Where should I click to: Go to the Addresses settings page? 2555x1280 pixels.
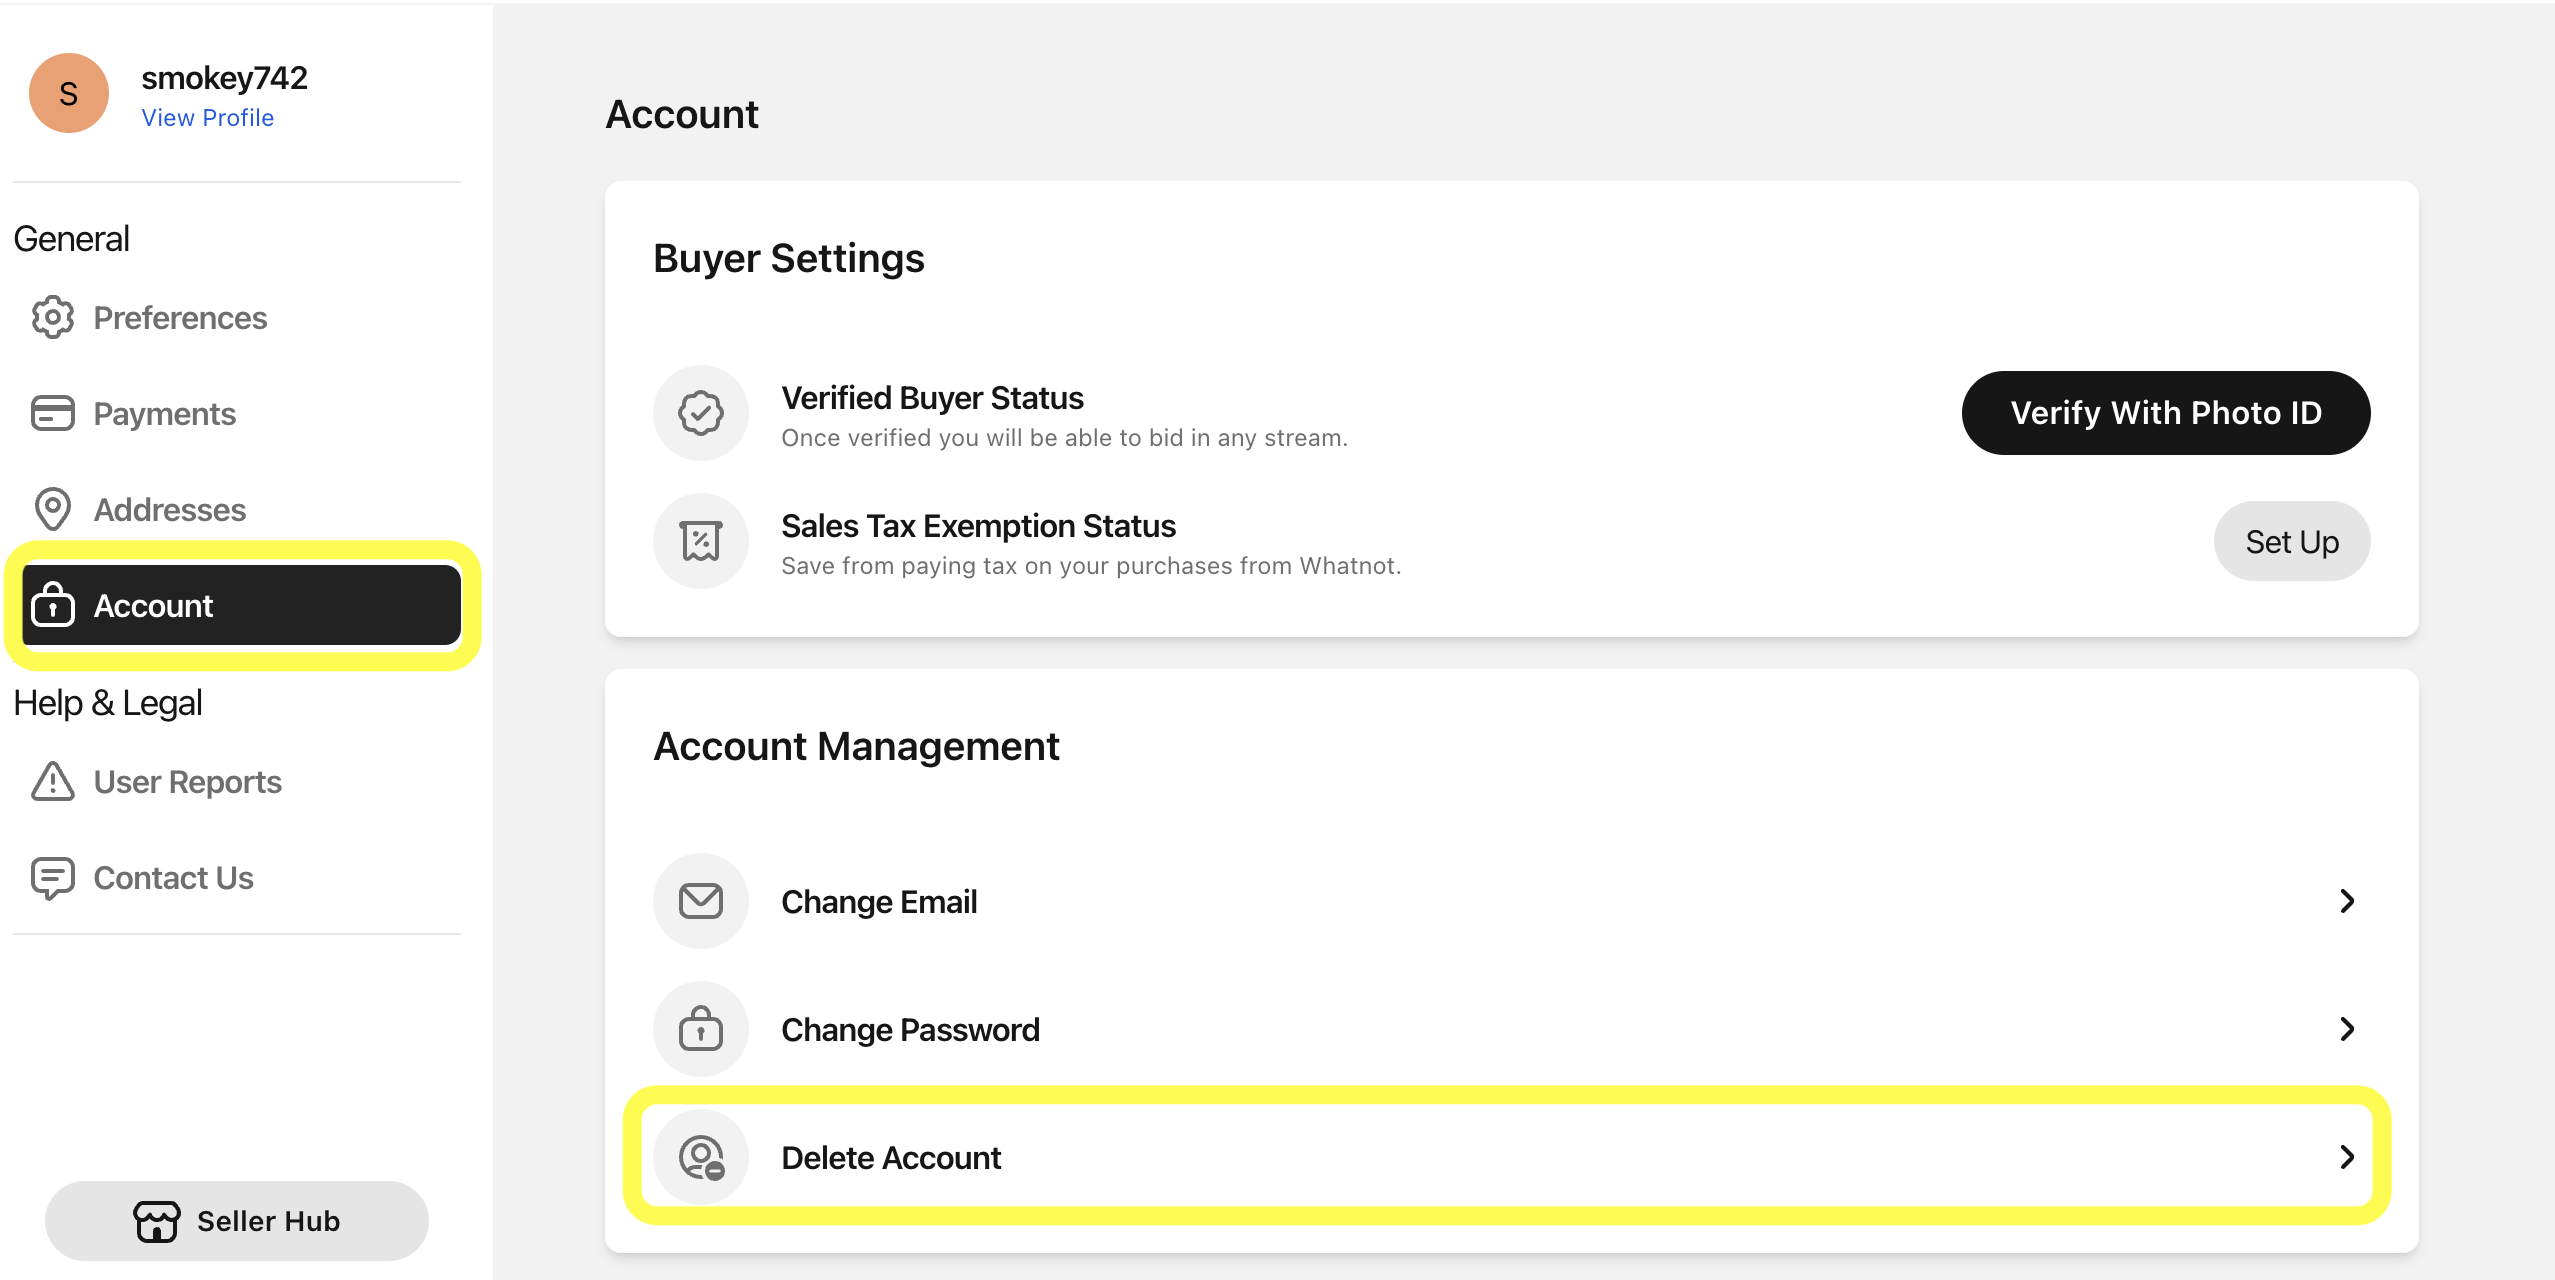tap(169, 510)
